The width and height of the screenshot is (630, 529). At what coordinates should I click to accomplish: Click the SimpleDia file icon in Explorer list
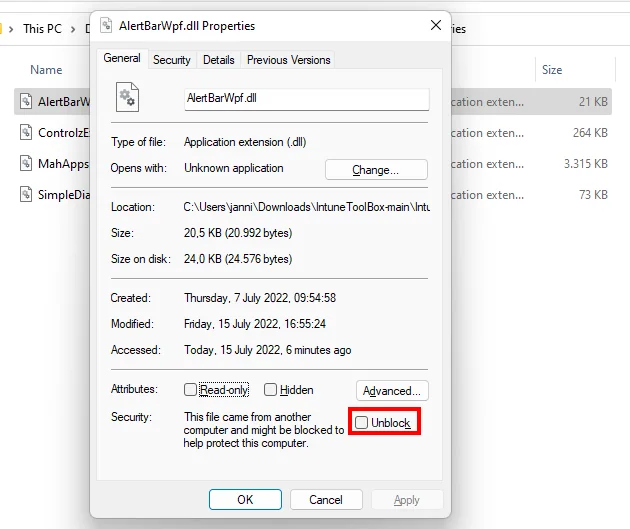point(26,194)
